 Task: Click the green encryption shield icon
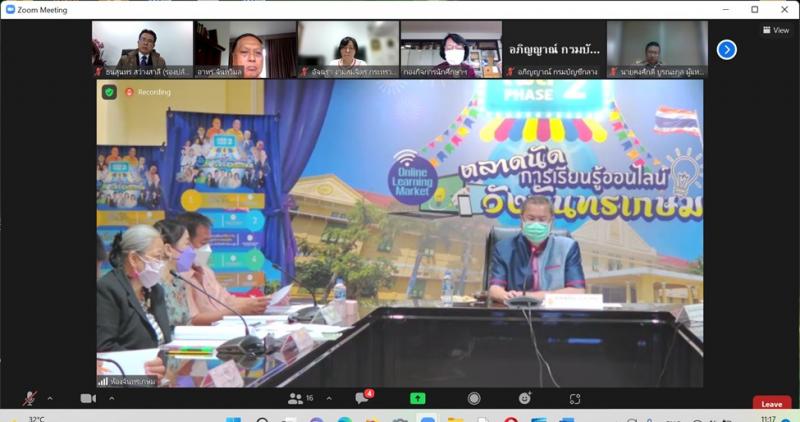[x=109, y=92]
